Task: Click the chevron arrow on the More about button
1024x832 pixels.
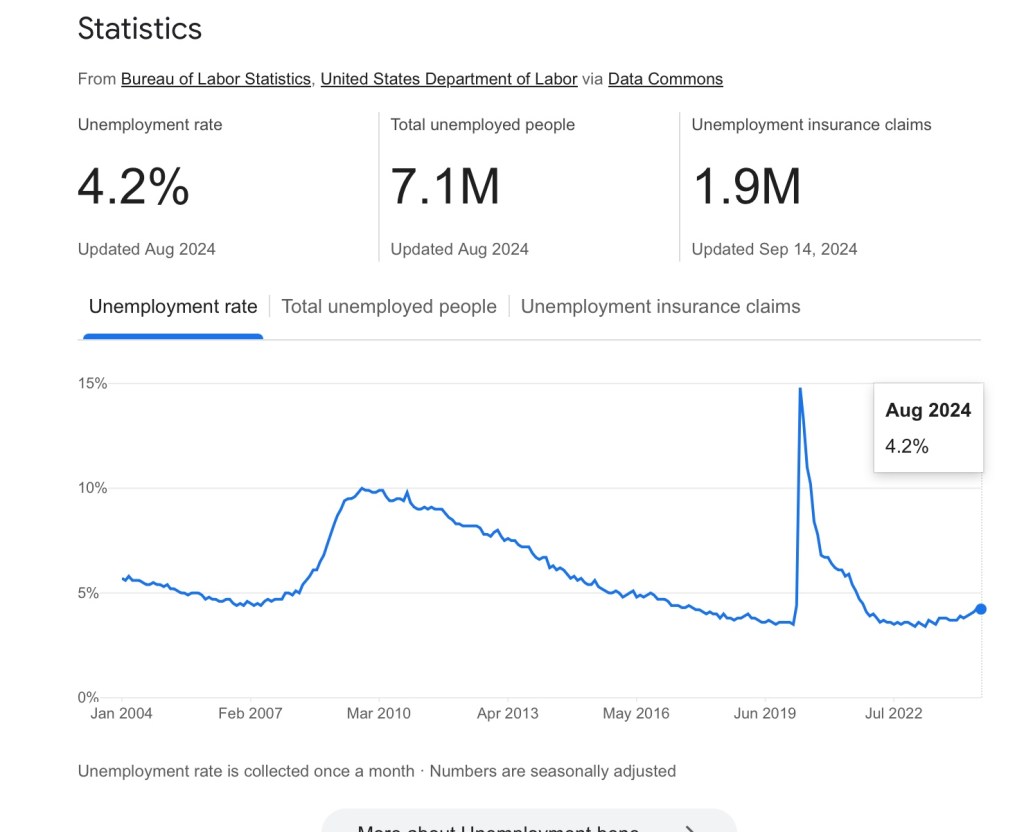Action: 689,828
